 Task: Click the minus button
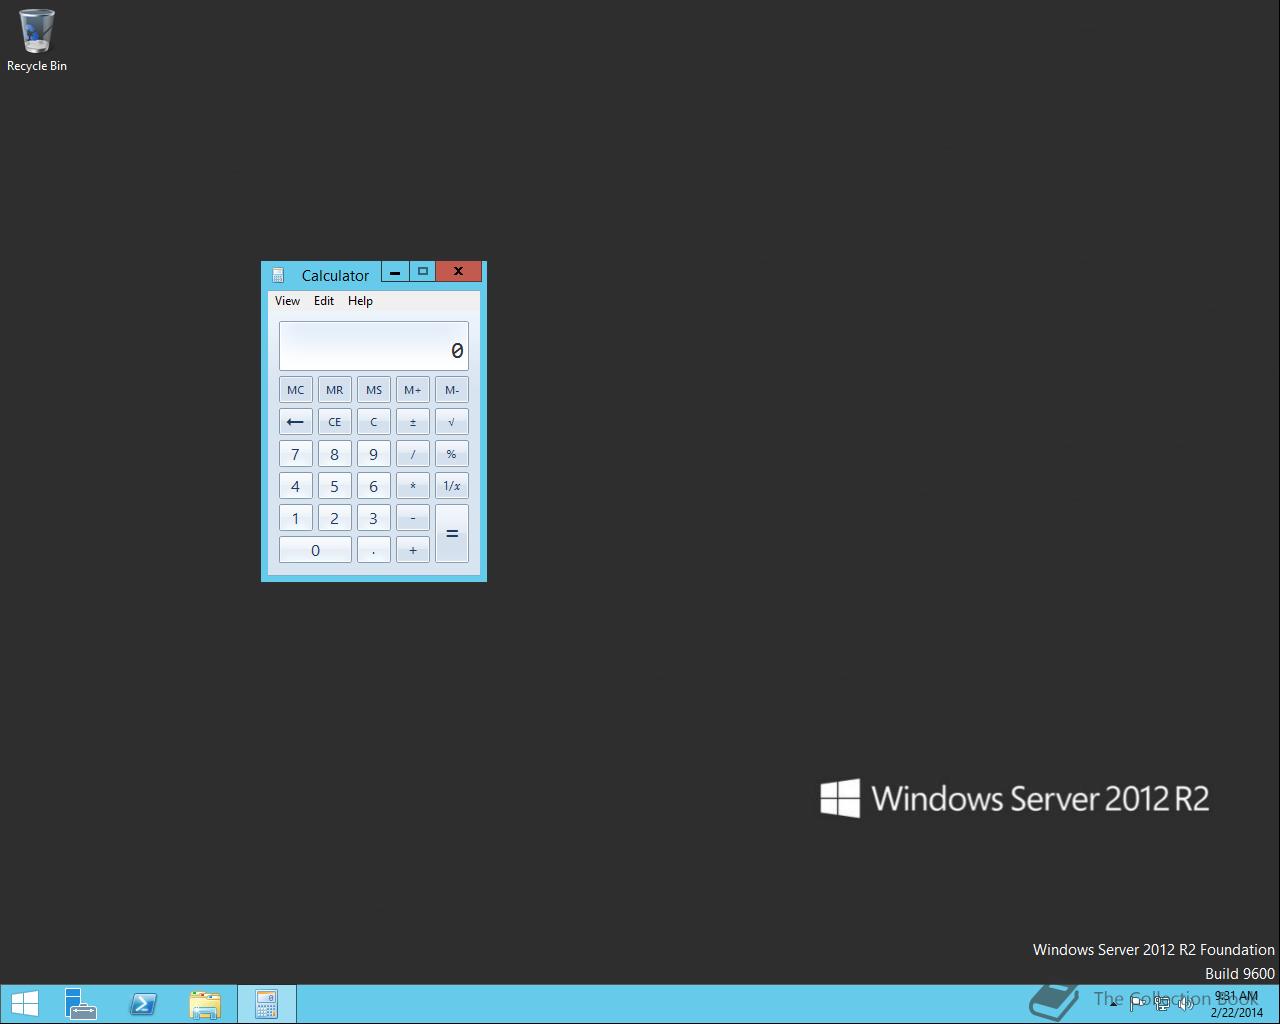coord(412,518)
